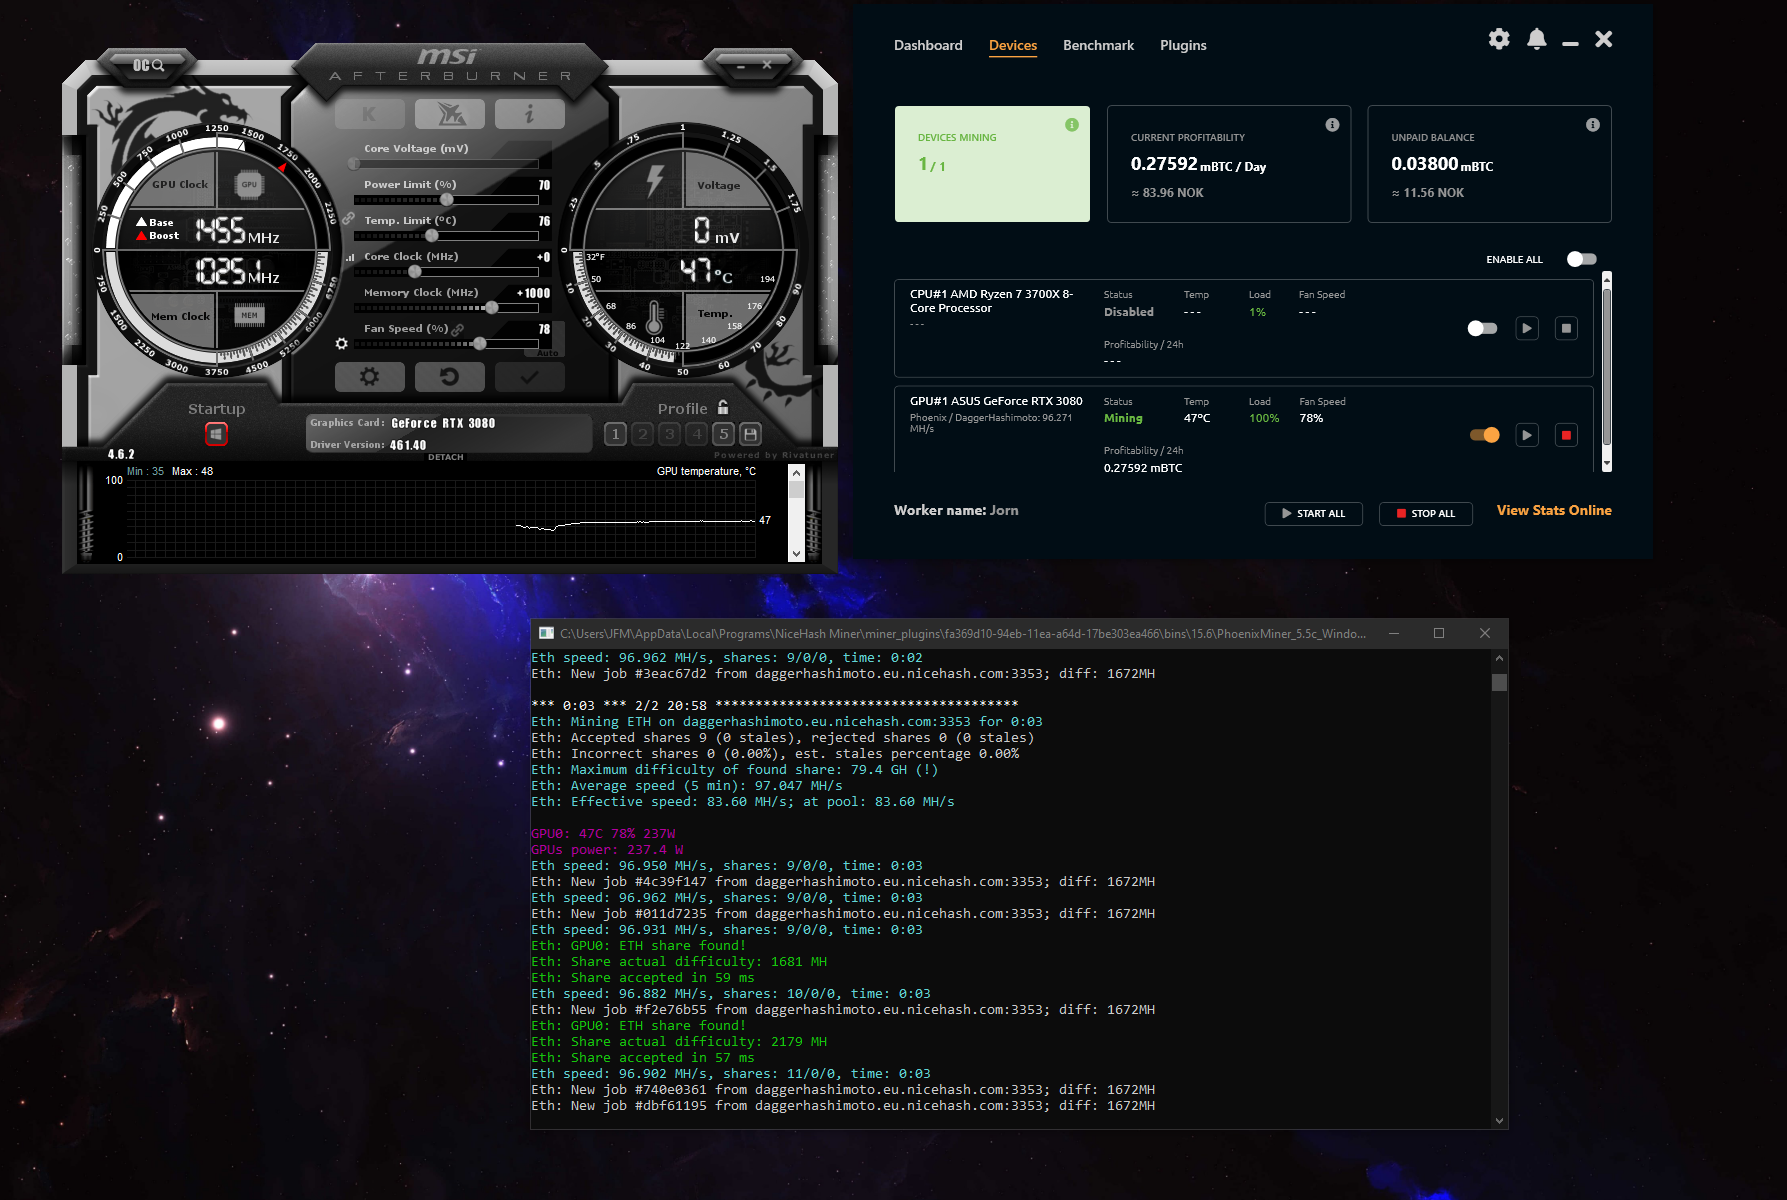Adjust the Fan Speed slider handle
Viewport: 1787px width, 1200px height.
tap(480, 343)
